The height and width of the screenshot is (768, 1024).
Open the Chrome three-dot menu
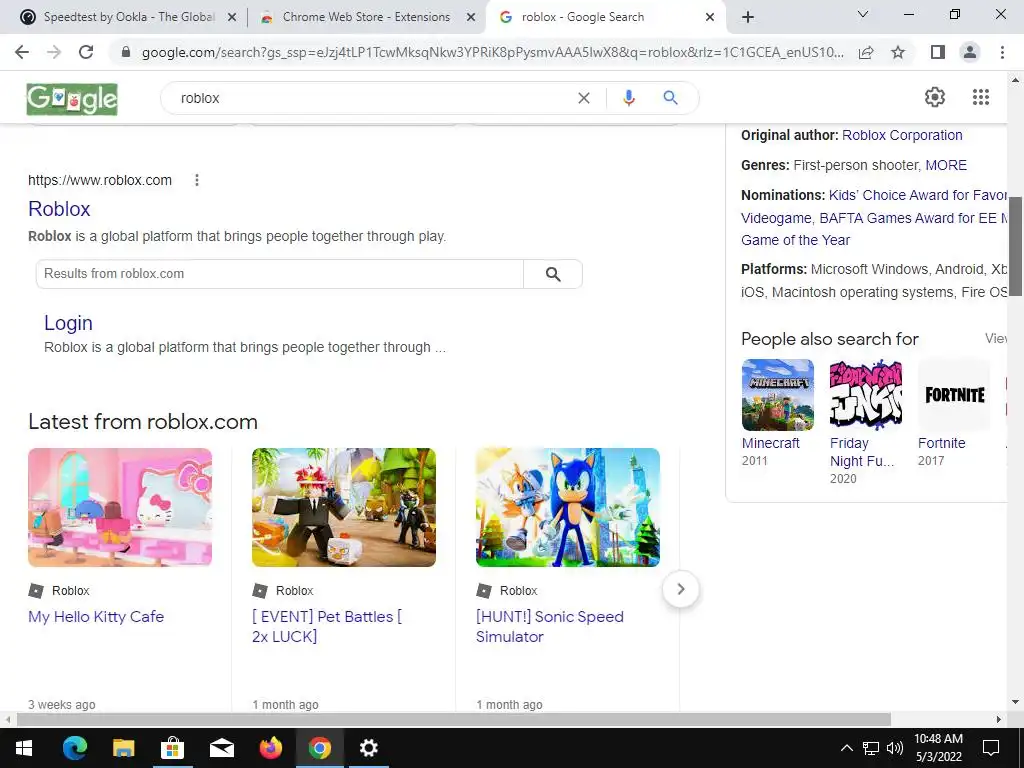point(1002,52)
